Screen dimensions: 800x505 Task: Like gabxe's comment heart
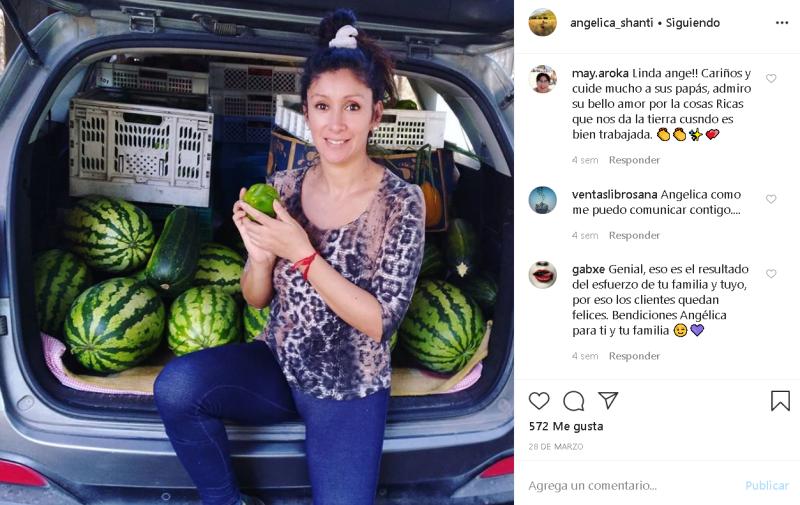point(771,274)
